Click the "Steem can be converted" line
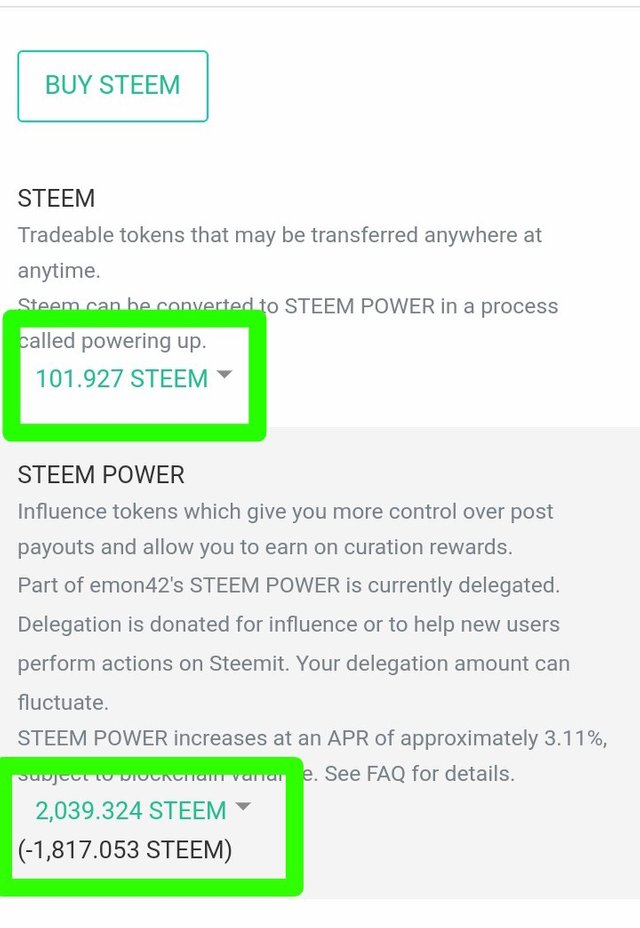 287,306
